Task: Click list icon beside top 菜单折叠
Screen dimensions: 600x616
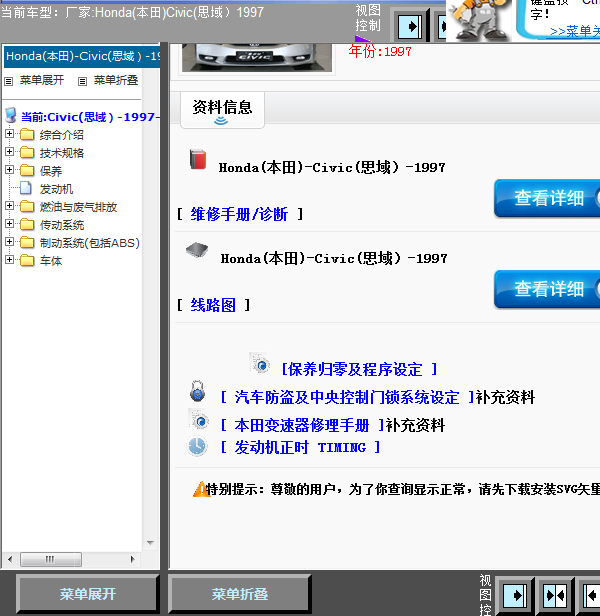Action: (x=82, y=81)
